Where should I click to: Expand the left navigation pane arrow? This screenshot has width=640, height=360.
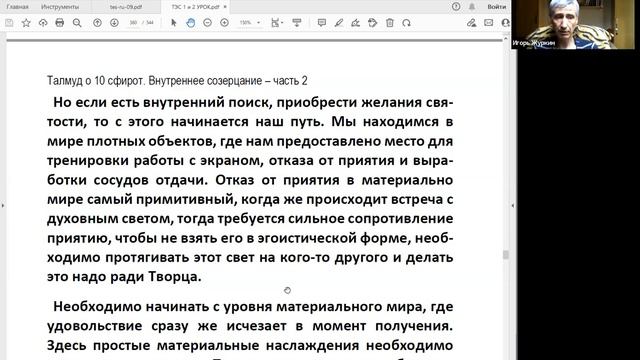[x=2, y=206]
